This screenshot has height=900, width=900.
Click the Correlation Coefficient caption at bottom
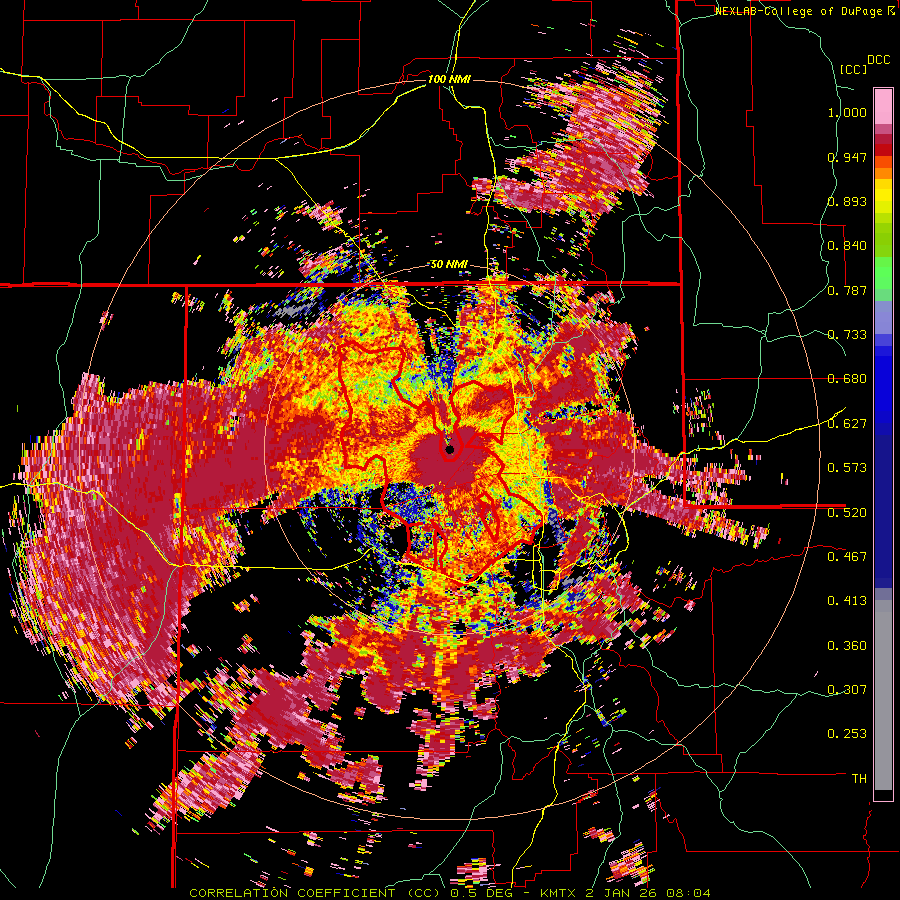[x=450, y=893]
